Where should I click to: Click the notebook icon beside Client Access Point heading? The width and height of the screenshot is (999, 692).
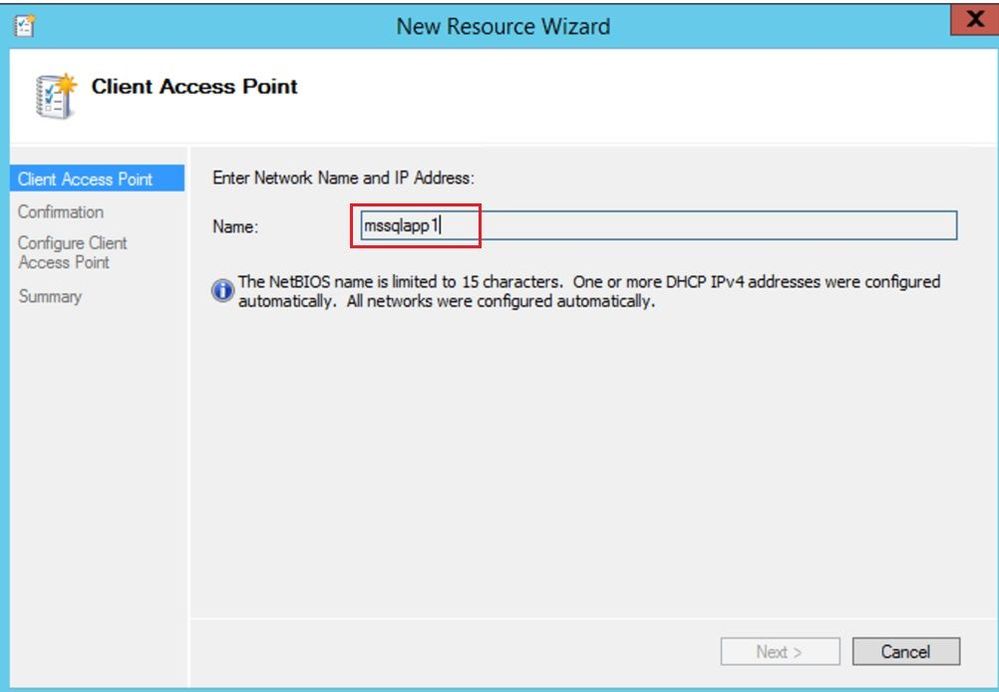coord(55,96)
